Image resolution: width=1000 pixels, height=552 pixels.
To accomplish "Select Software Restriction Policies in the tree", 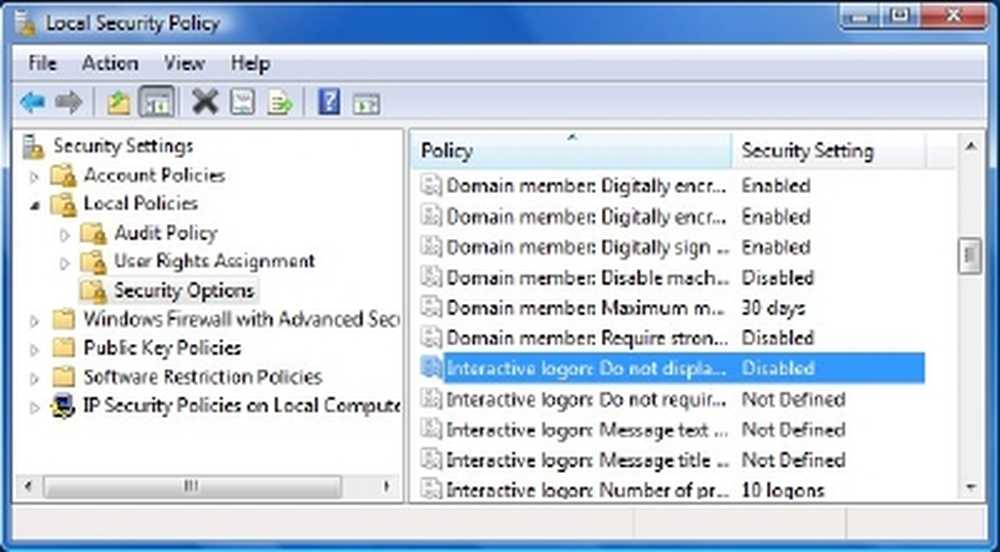I will coord(203,377).
